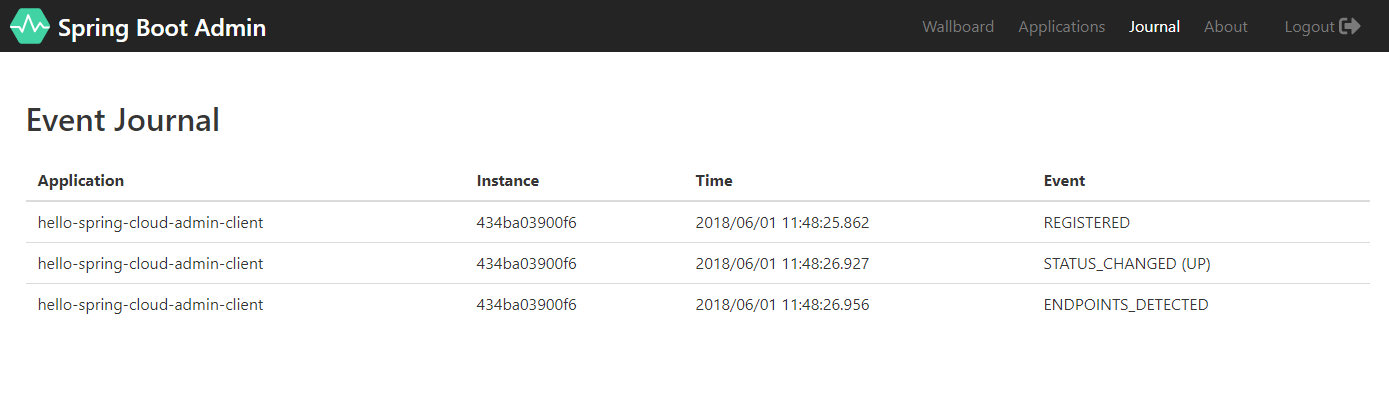Click the Spring Boot Admin brand title
The width and height of the screenshot is (1389, 405).
pyautogui.click(x=162, y=28)
